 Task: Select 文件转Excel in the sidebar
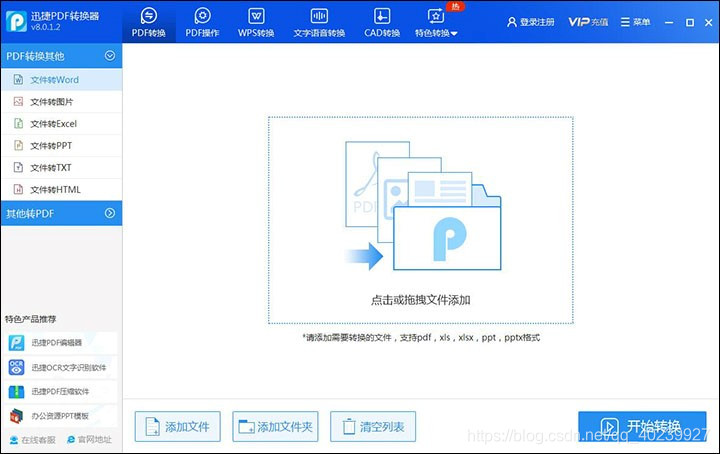[62, 124]
